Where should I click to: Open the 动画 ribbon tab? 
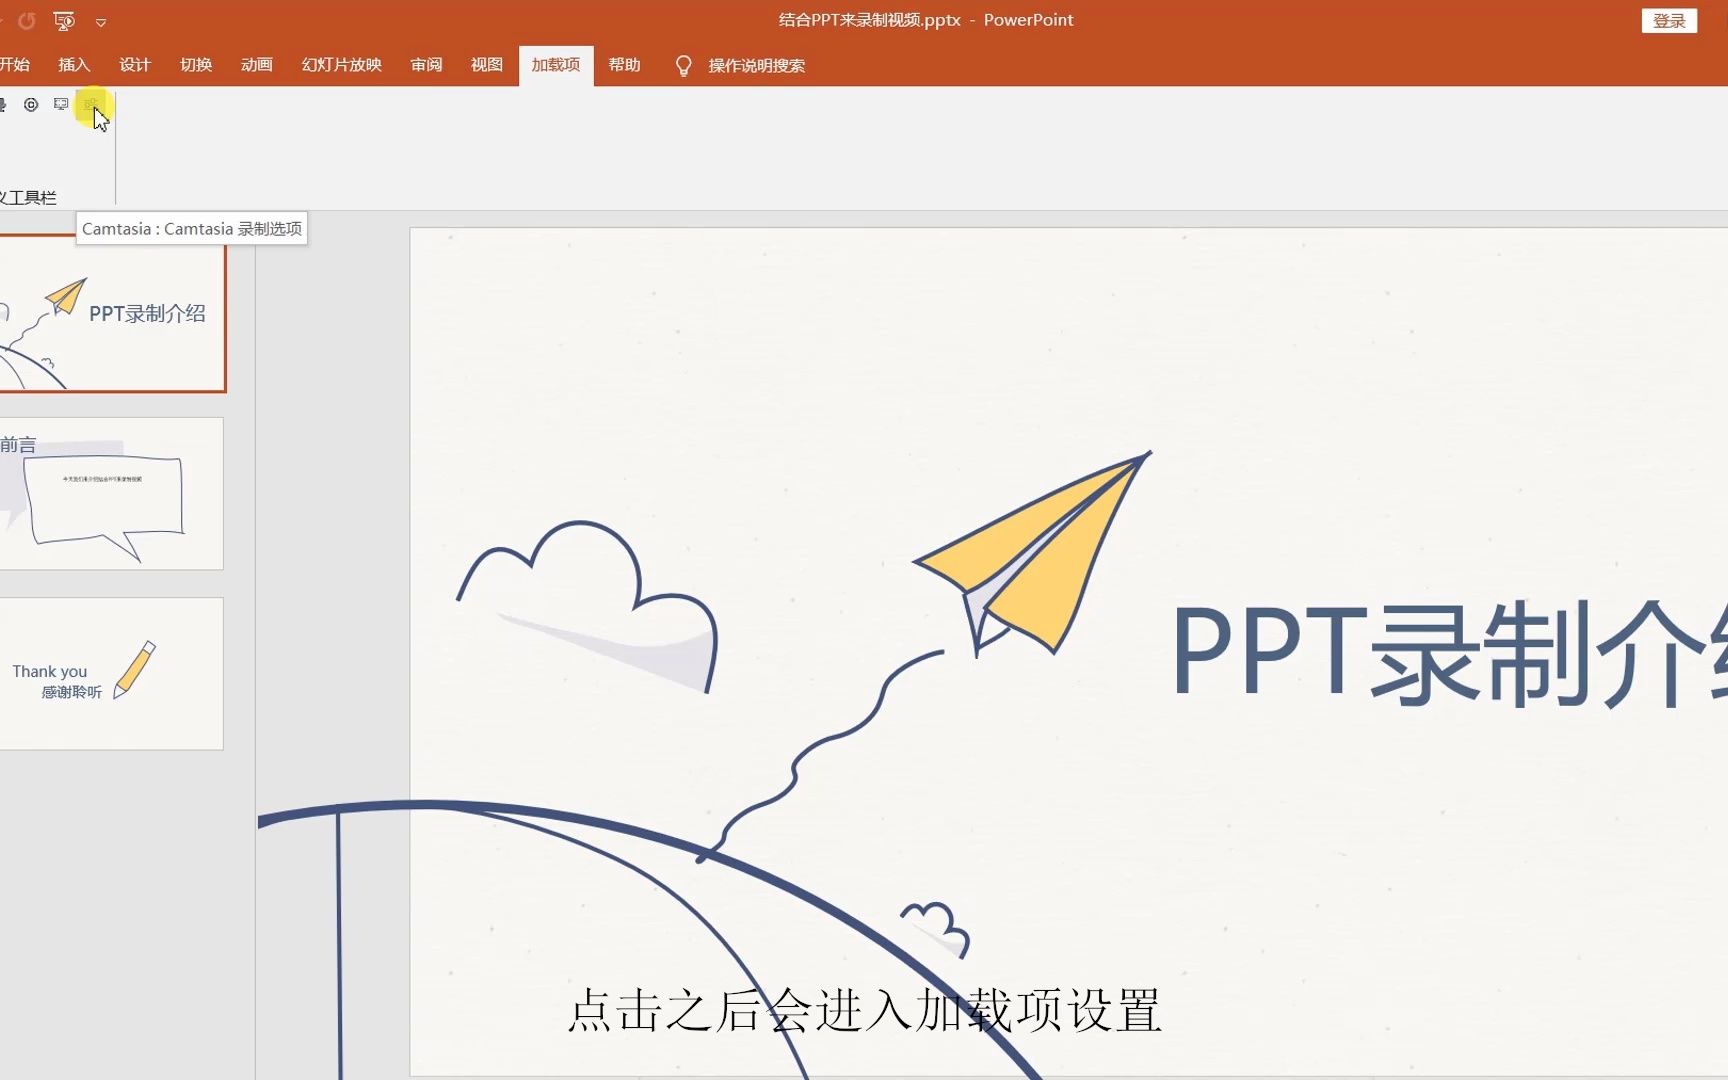pyautogui.click(x=256, y=64)
